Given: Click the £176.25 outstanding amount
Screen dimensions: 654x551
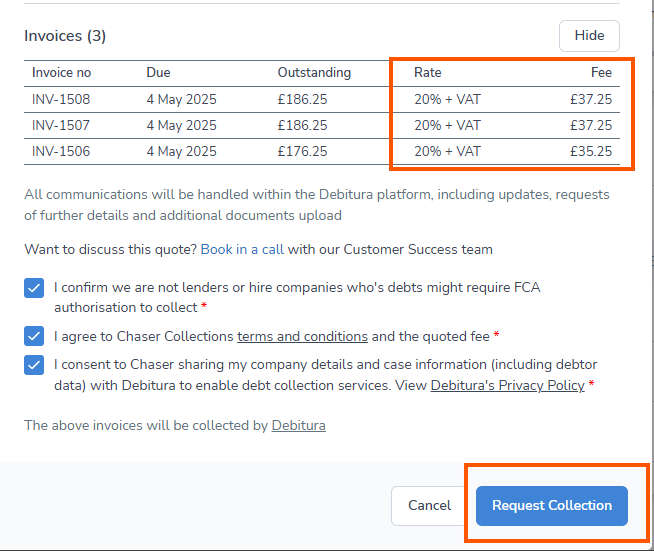Looking at the screenshot, I should pyautogui.click(x=302, y=151).
